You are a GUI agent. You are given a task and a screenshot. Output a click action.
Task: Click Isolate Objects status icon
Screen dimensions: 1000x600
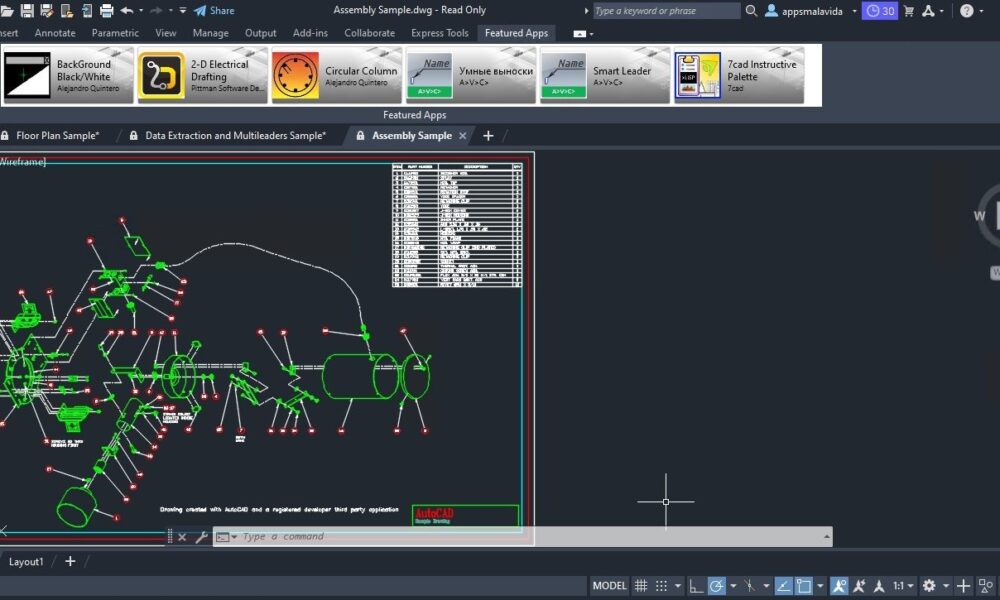coord(986,585)
